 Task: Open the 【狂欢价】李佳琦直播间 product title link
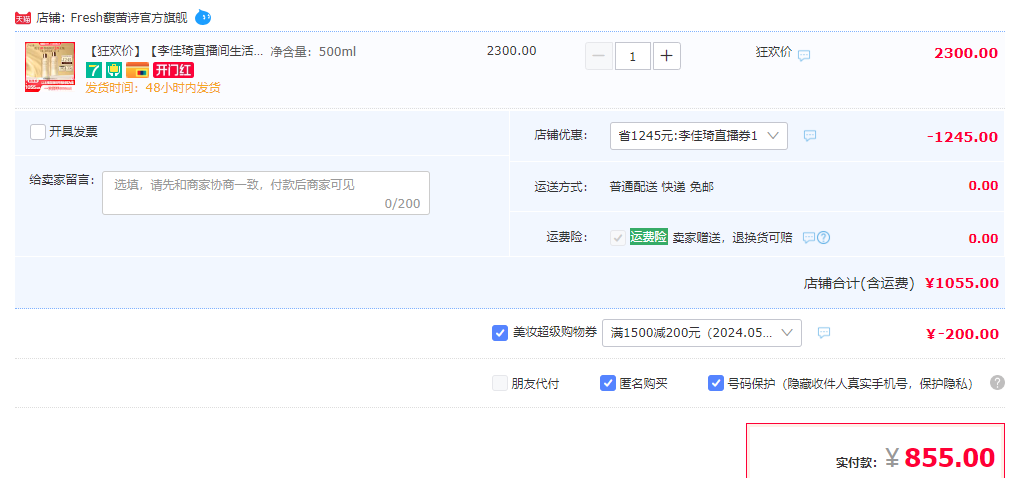click(x=175, y=51)
